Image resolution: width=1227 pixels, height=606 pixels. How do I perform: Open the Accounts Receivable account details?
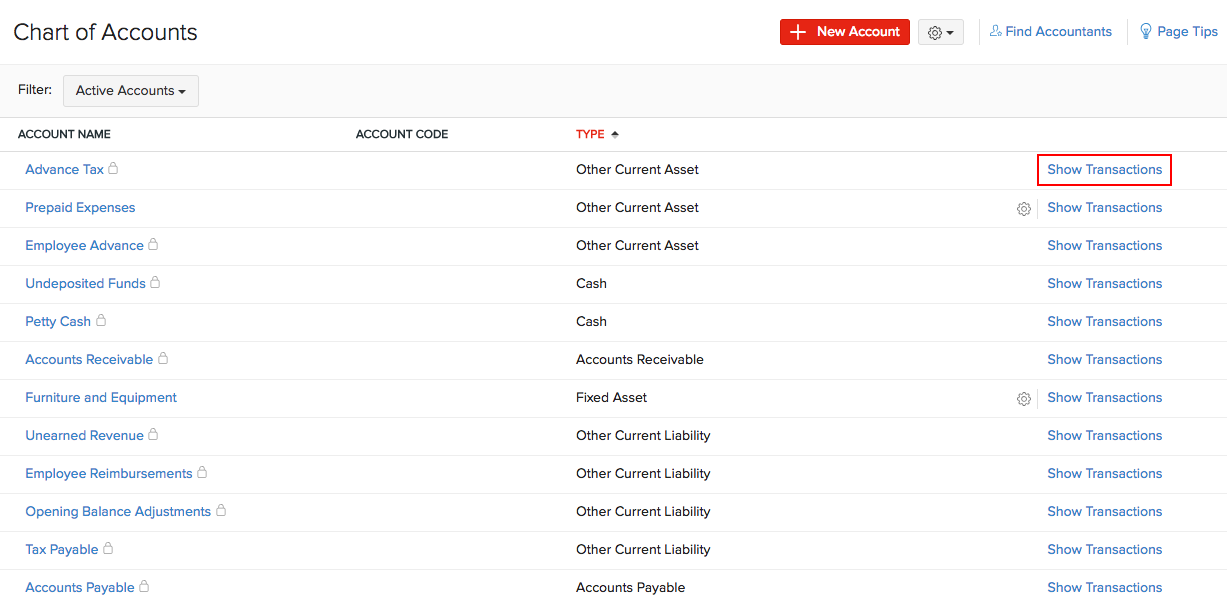pyautogui.click(x=88, y=359)
